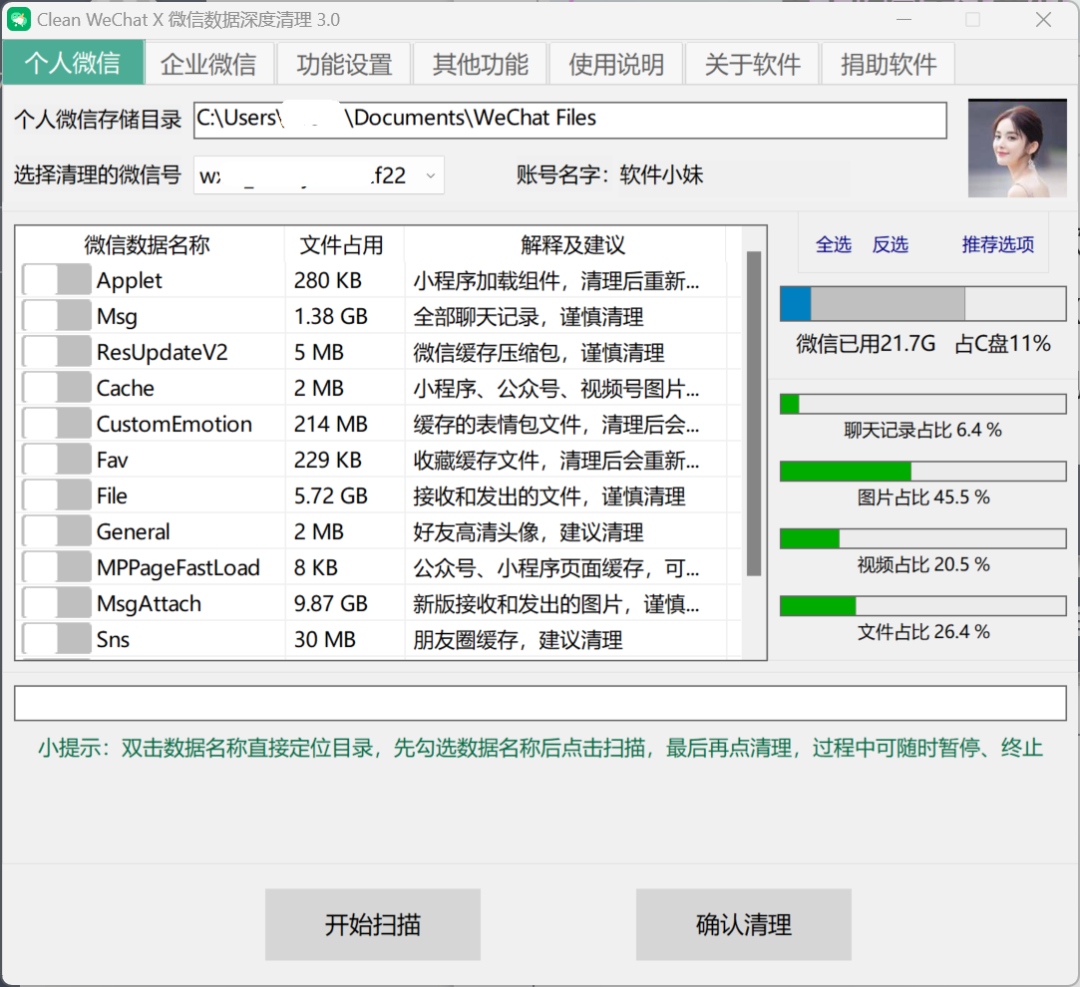This screenshot has width=1080, height=987.
Task: Click the 解释及建议 column header
Action: (572, 245)
